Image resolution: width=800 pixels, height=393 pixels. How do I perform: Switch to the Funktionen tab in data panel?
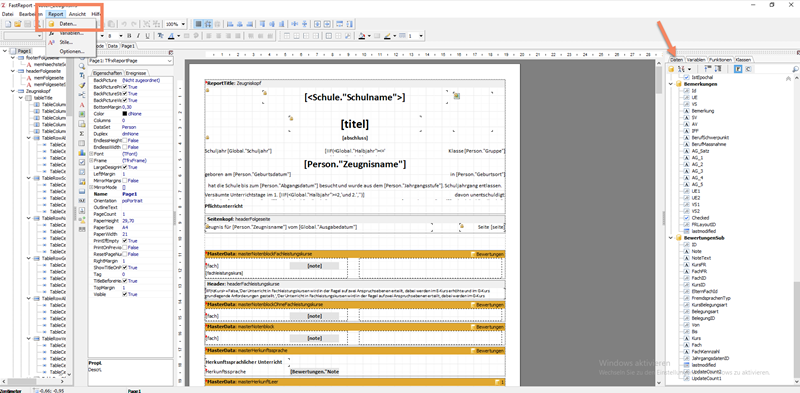[720, 60]
